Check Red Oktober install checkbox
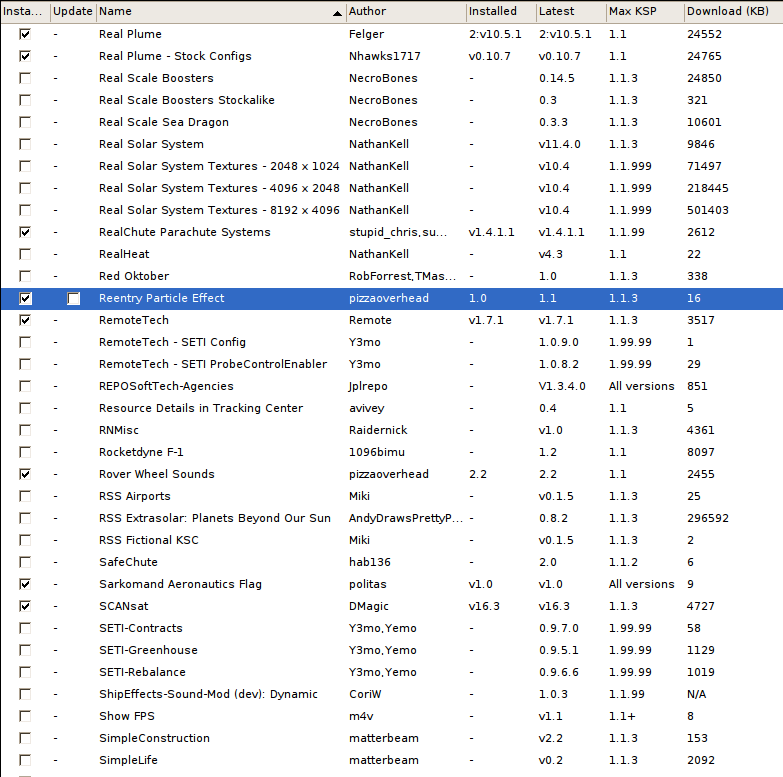This screenshot has height=777, width=783. pyautogui.click(x=24, y=276)
